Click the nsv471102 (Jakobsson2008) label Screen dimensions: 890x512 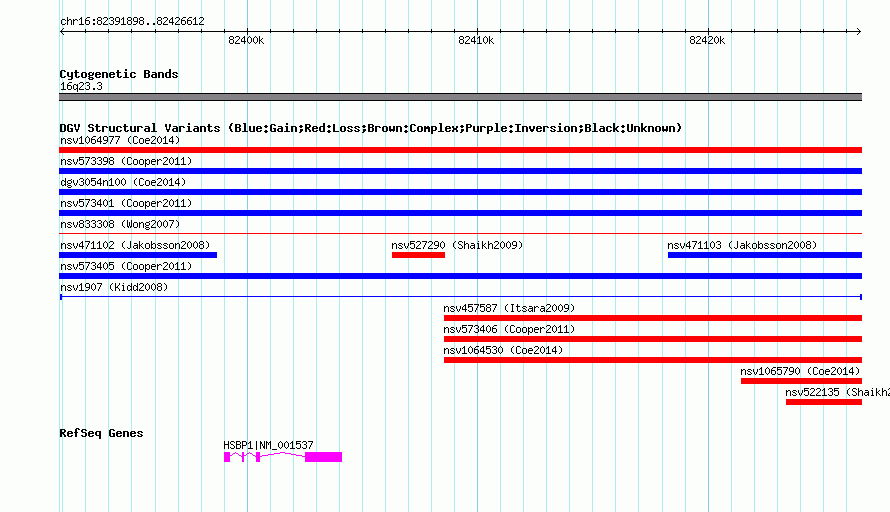pyautogui.click(x=135, y=245)
